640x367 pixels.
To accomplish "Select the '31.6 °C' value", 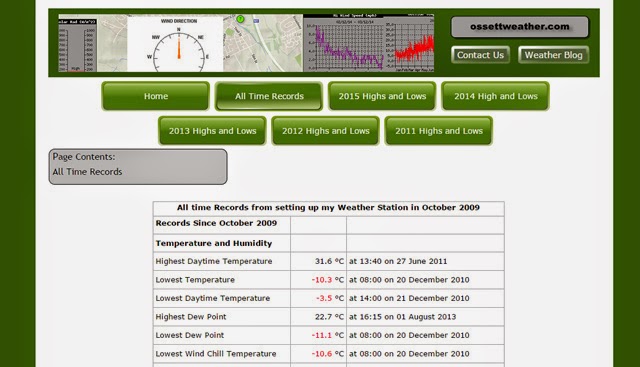I will point(329,261).
